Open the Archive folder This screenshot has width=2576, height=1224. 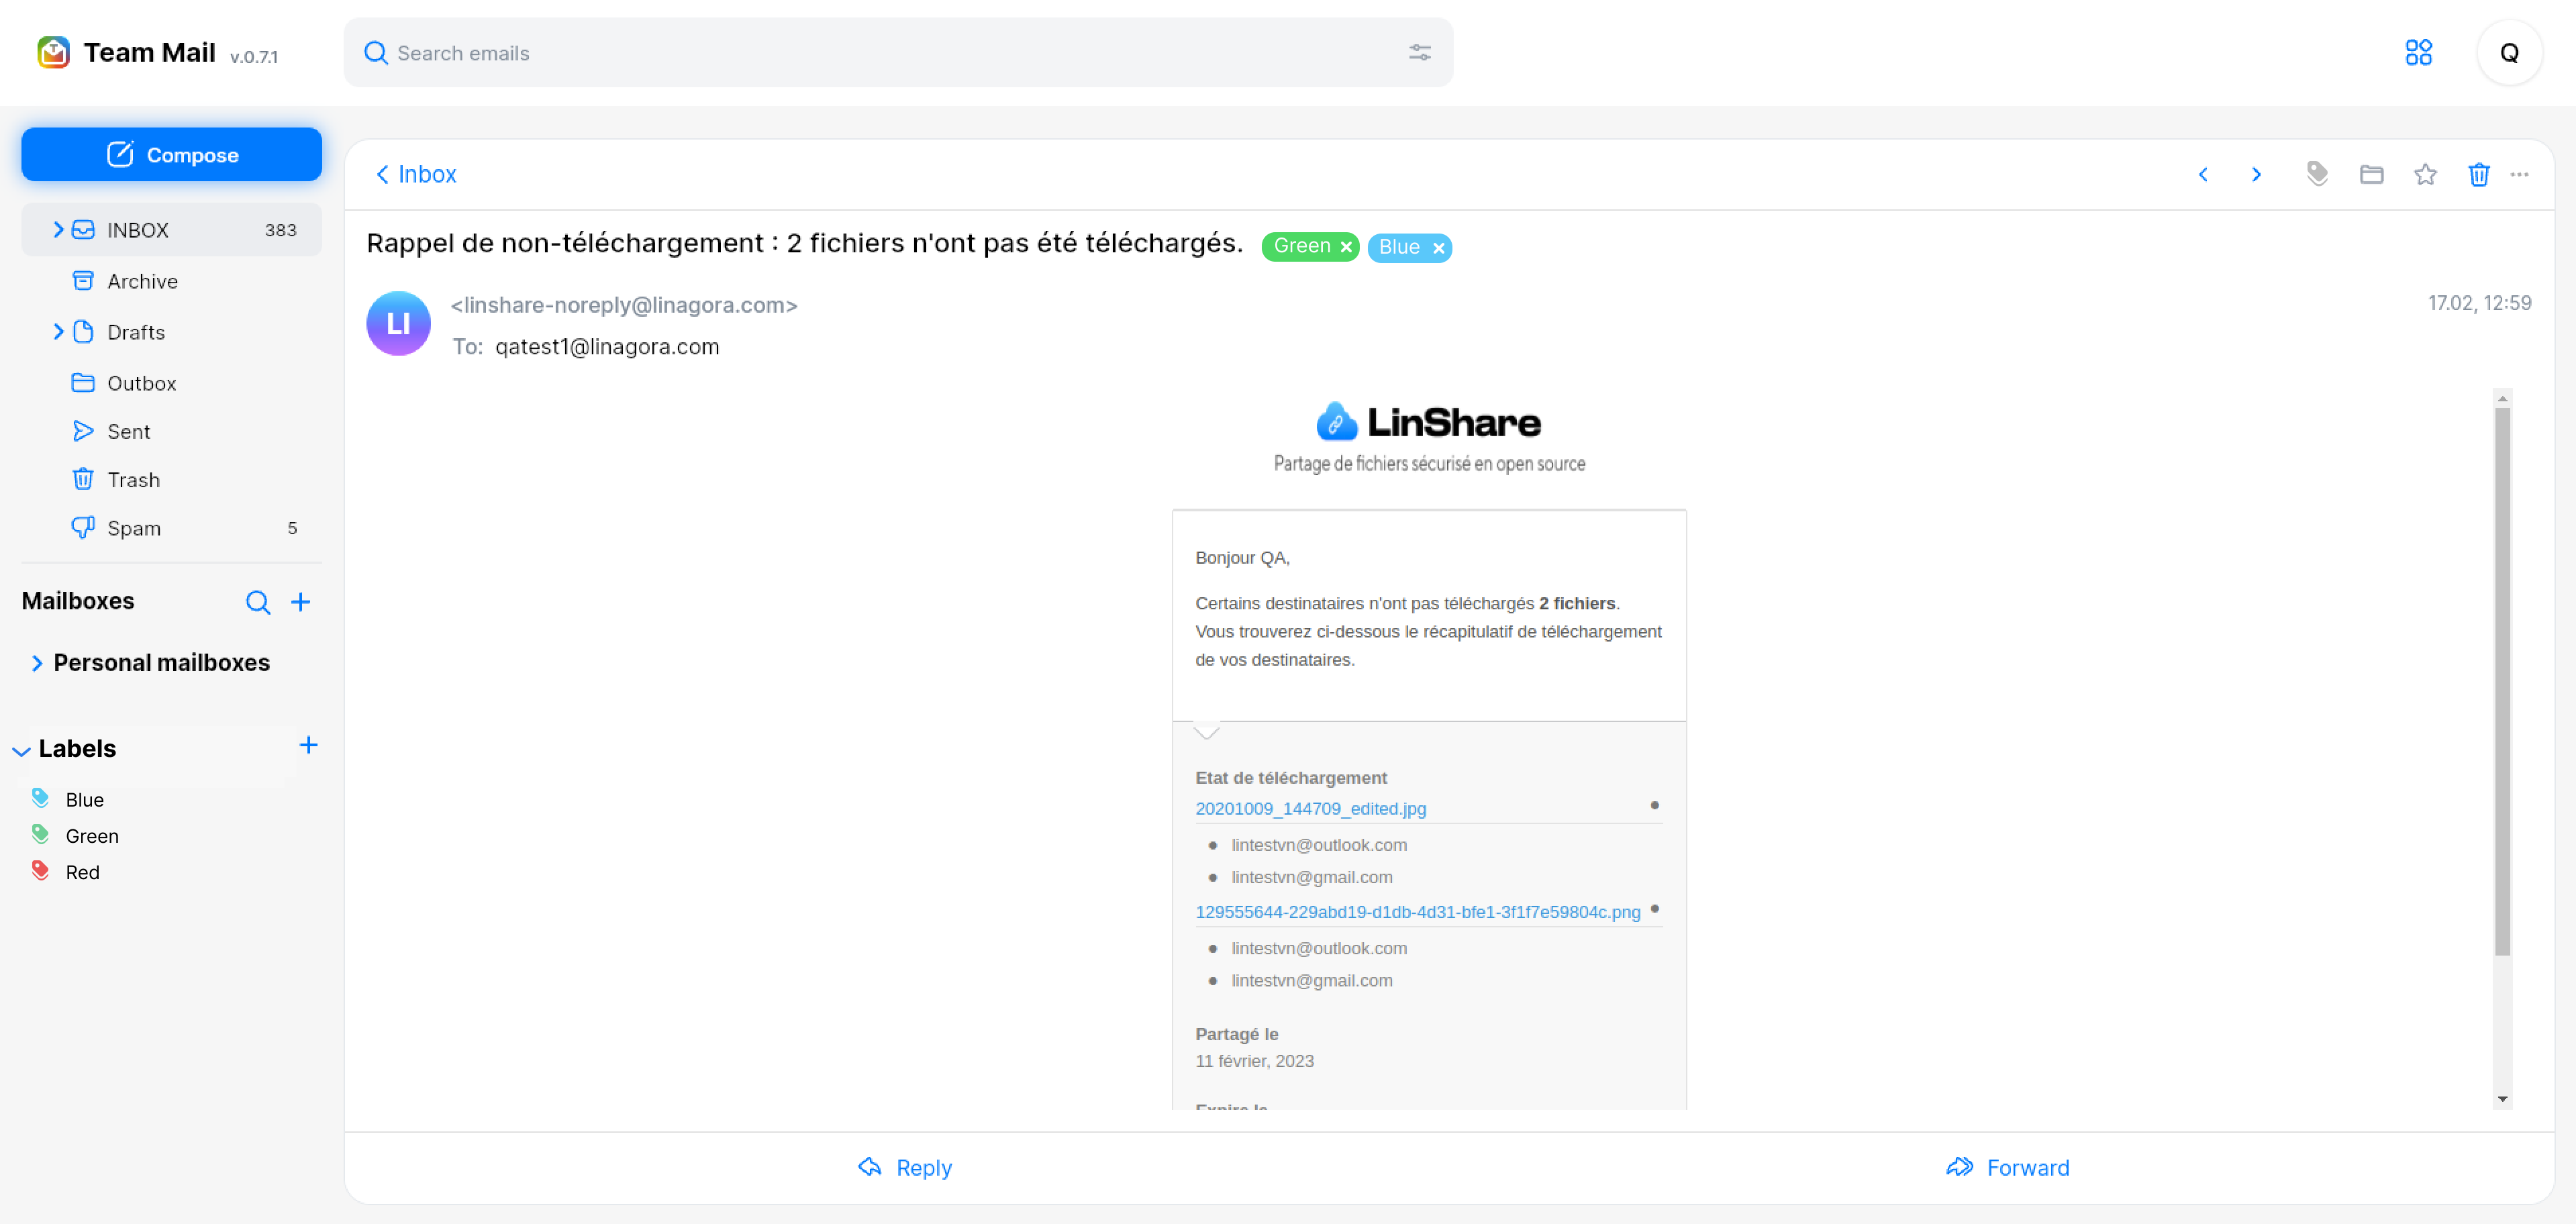click(171, 281)
